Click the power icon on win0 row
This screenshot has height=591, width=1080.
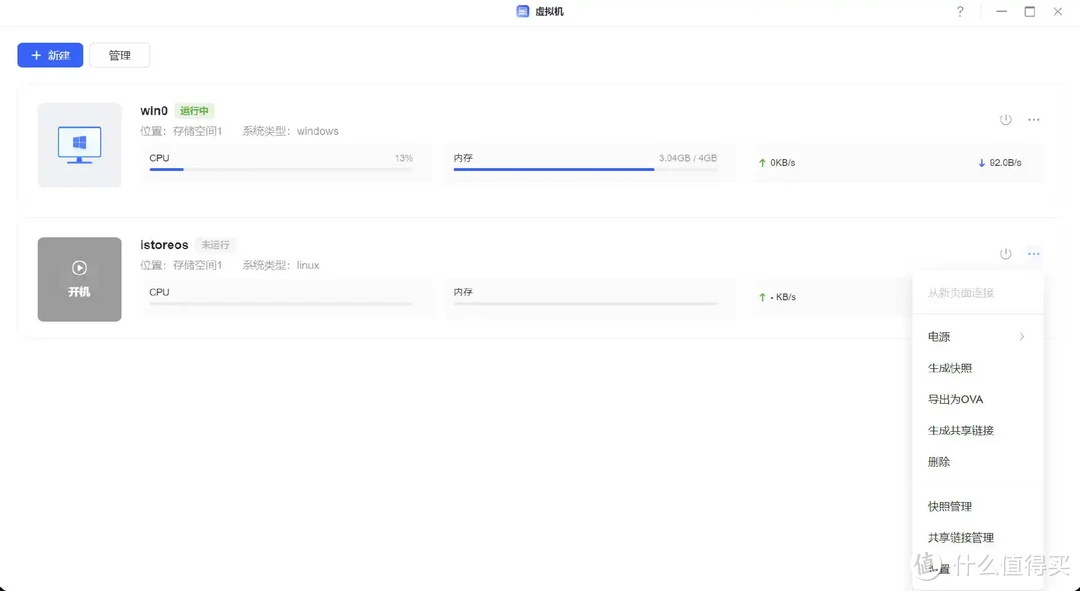(1005, 119)
